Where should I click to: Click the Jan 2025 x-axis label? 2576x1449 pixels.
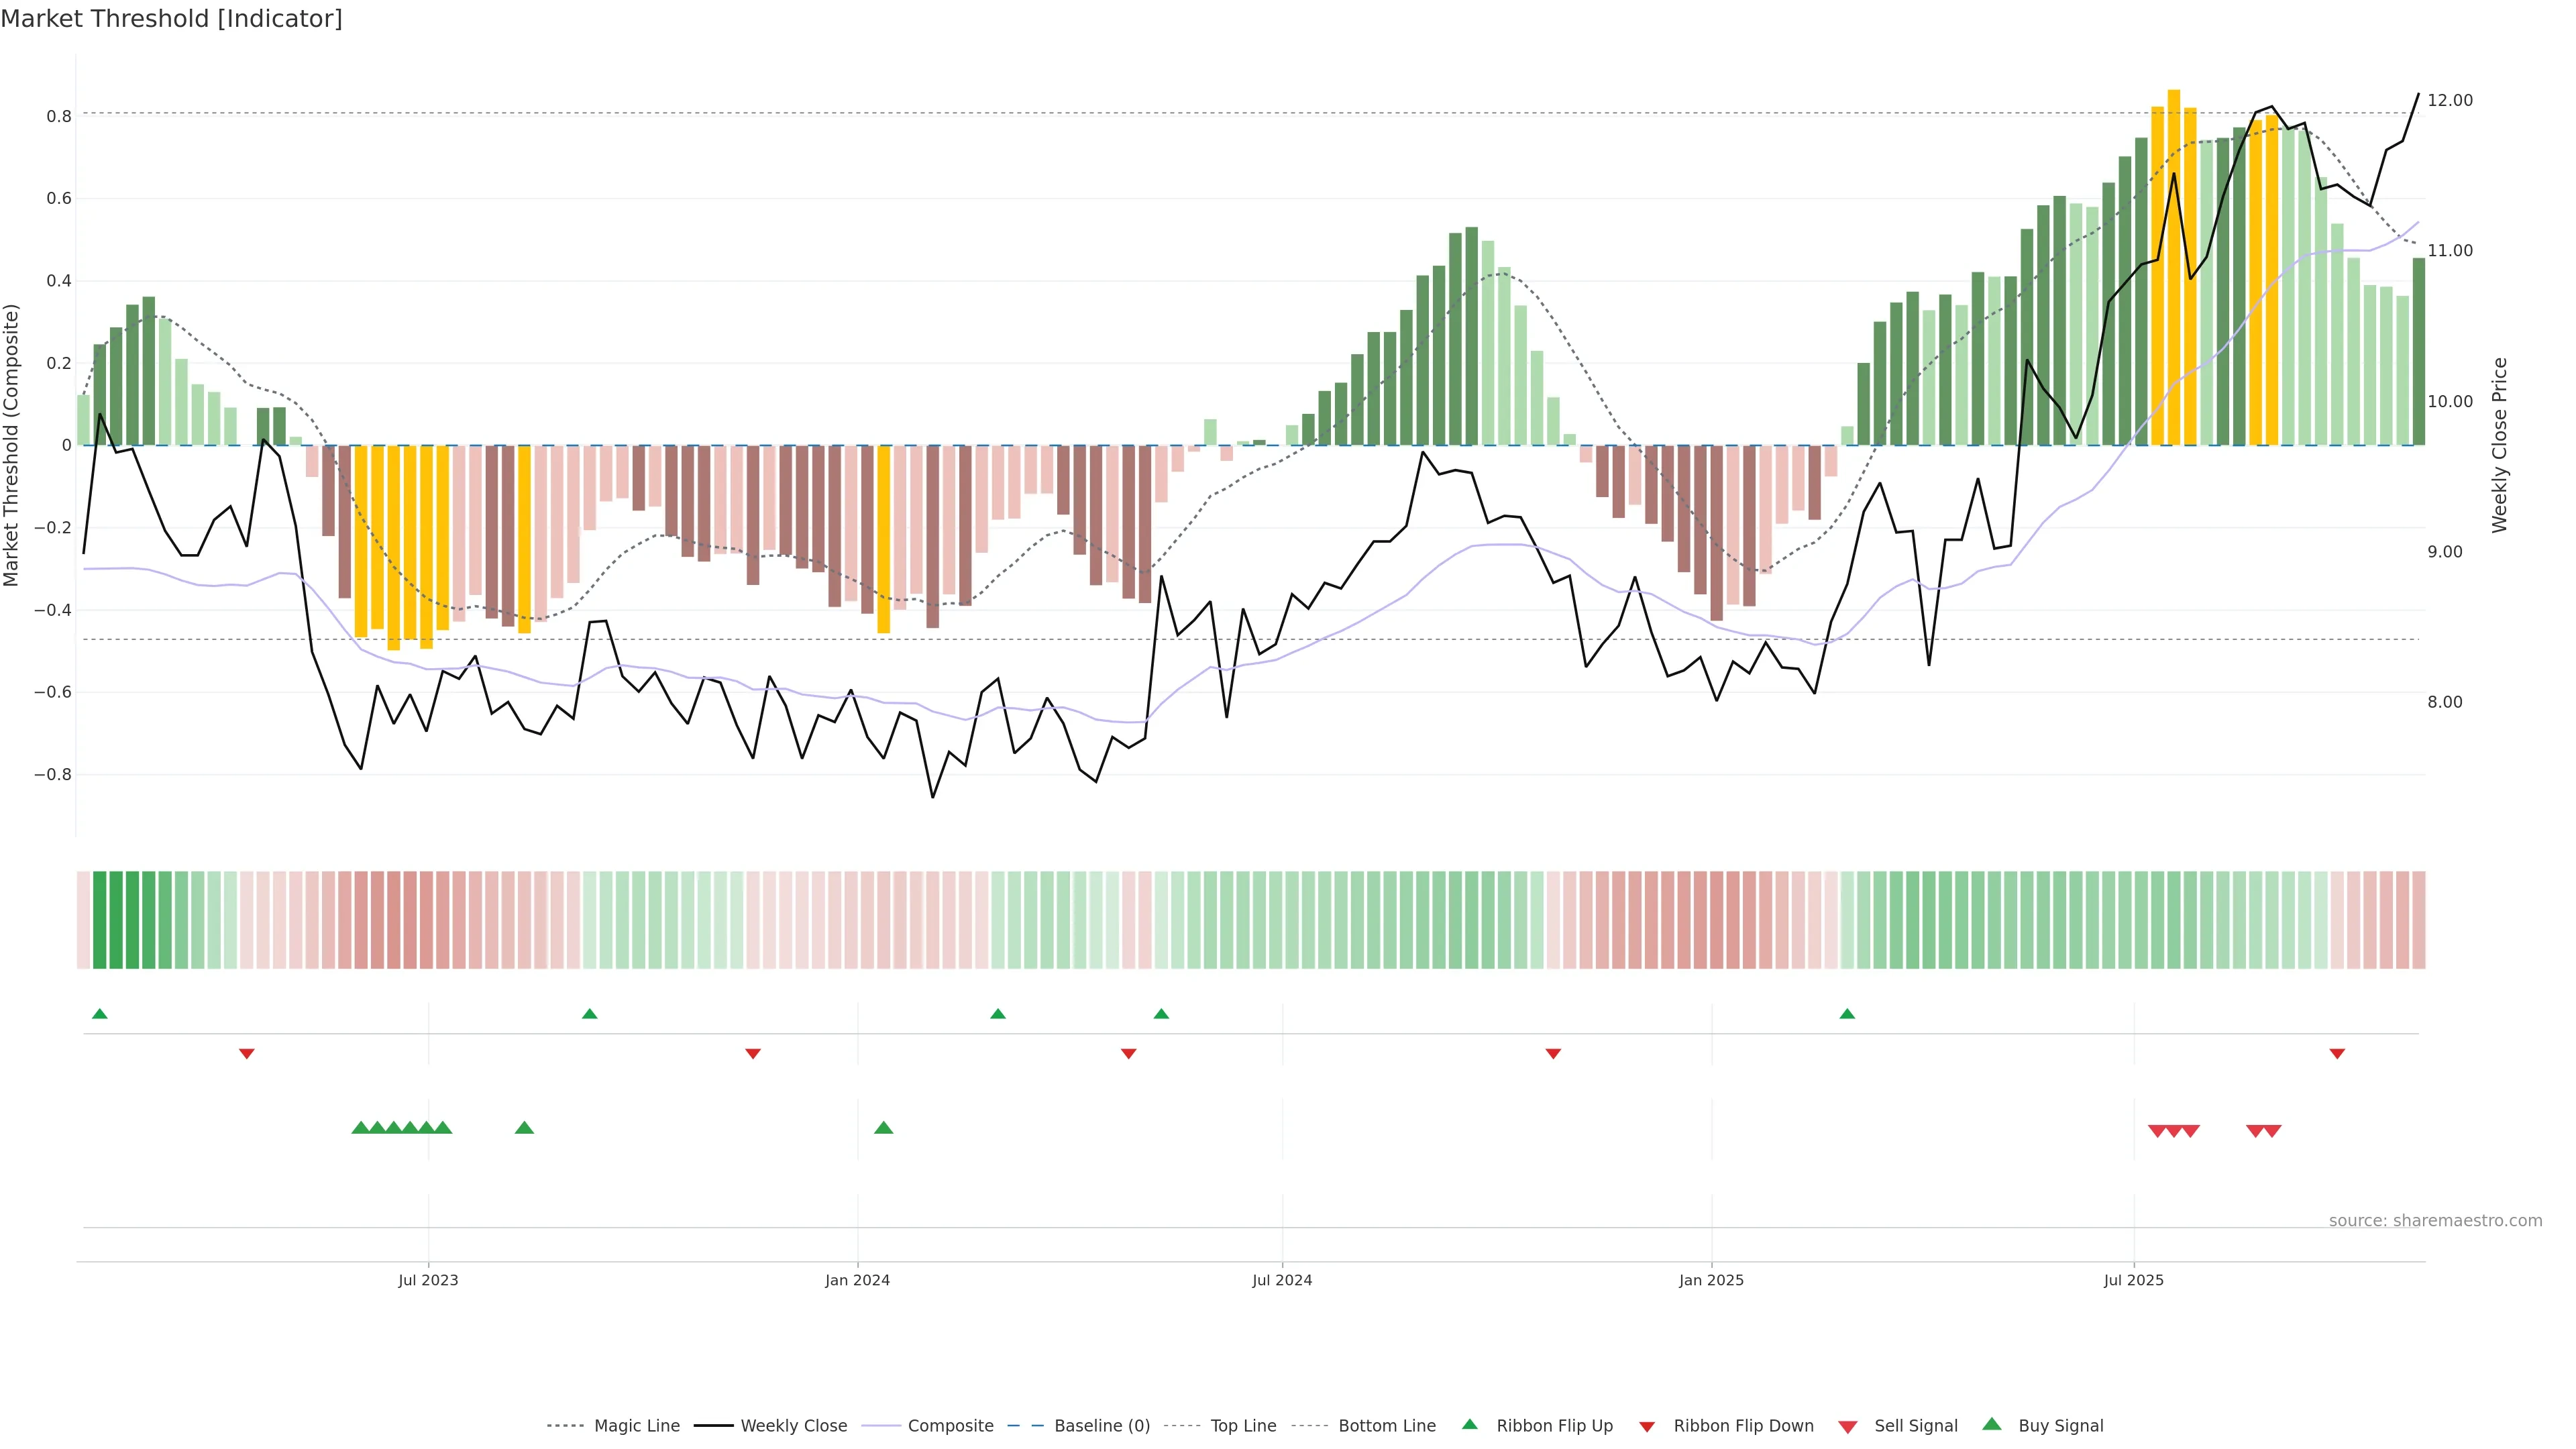click(1711, 1280)
